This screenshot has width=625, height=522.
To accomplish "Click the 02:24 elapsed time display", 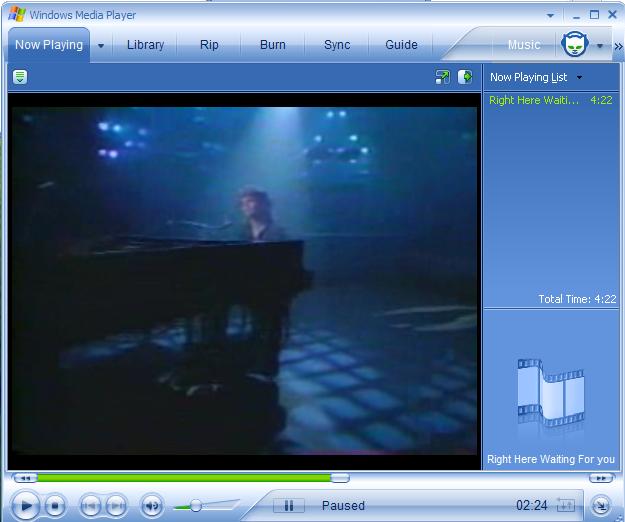I will pyautogui.click(x=532, y=506).
